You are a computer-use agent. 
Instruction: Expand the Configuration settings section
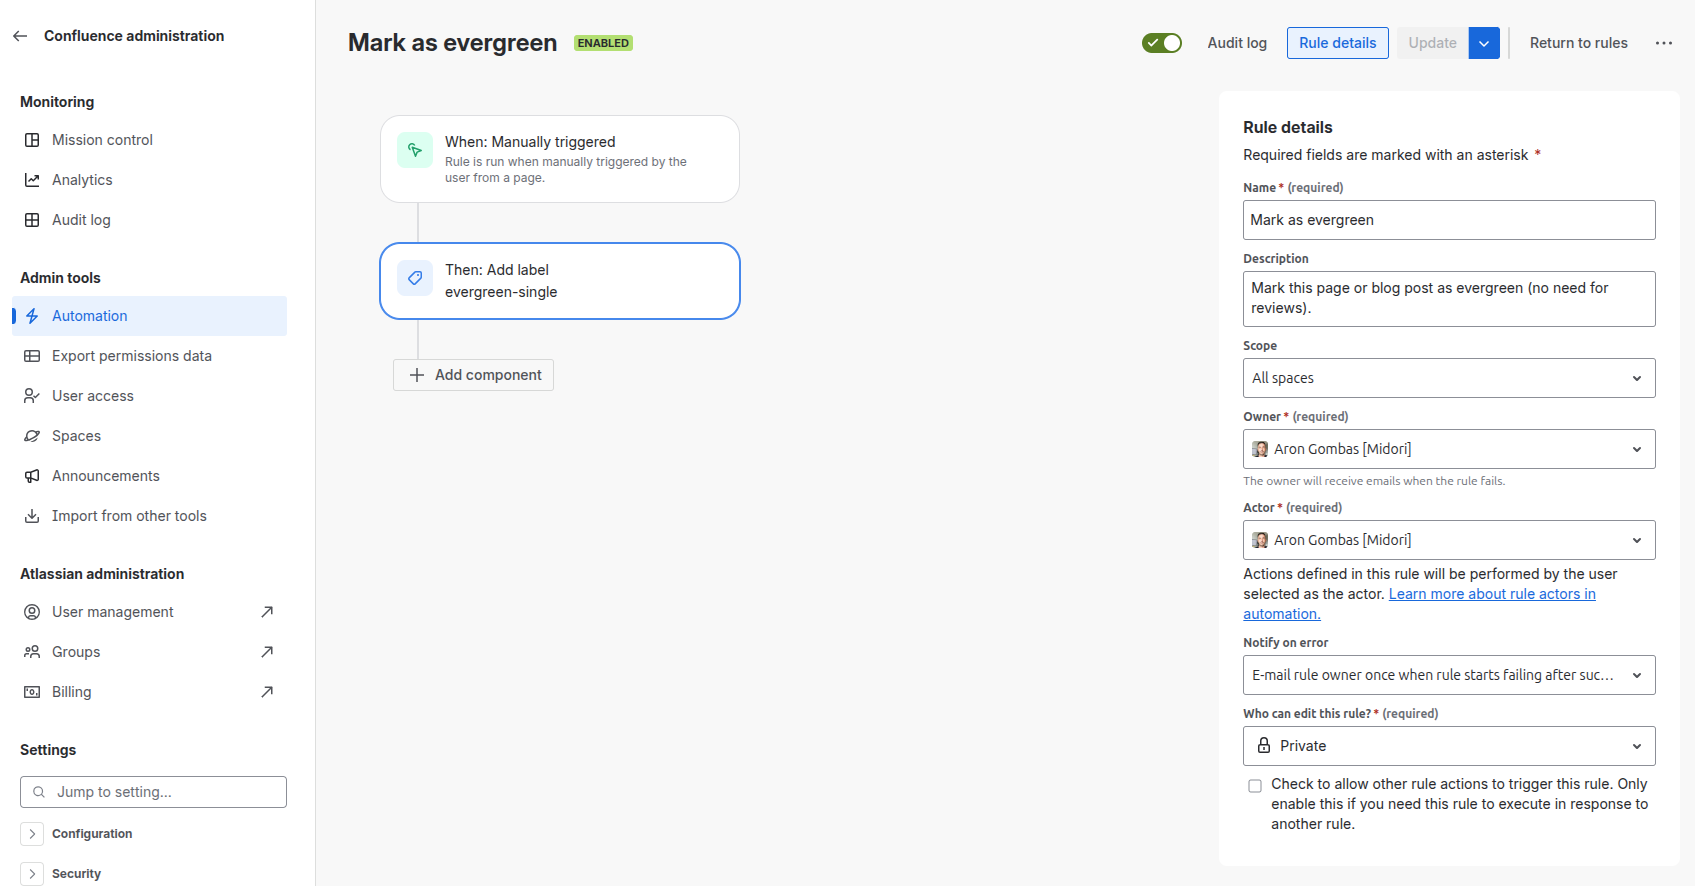tap(32, 834)
